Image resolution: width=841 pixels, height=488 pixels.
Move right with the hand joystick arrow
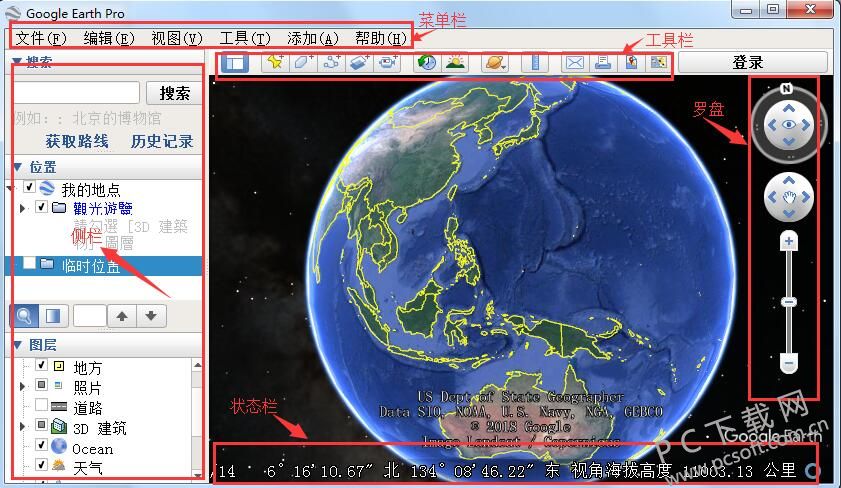point(806,197)
